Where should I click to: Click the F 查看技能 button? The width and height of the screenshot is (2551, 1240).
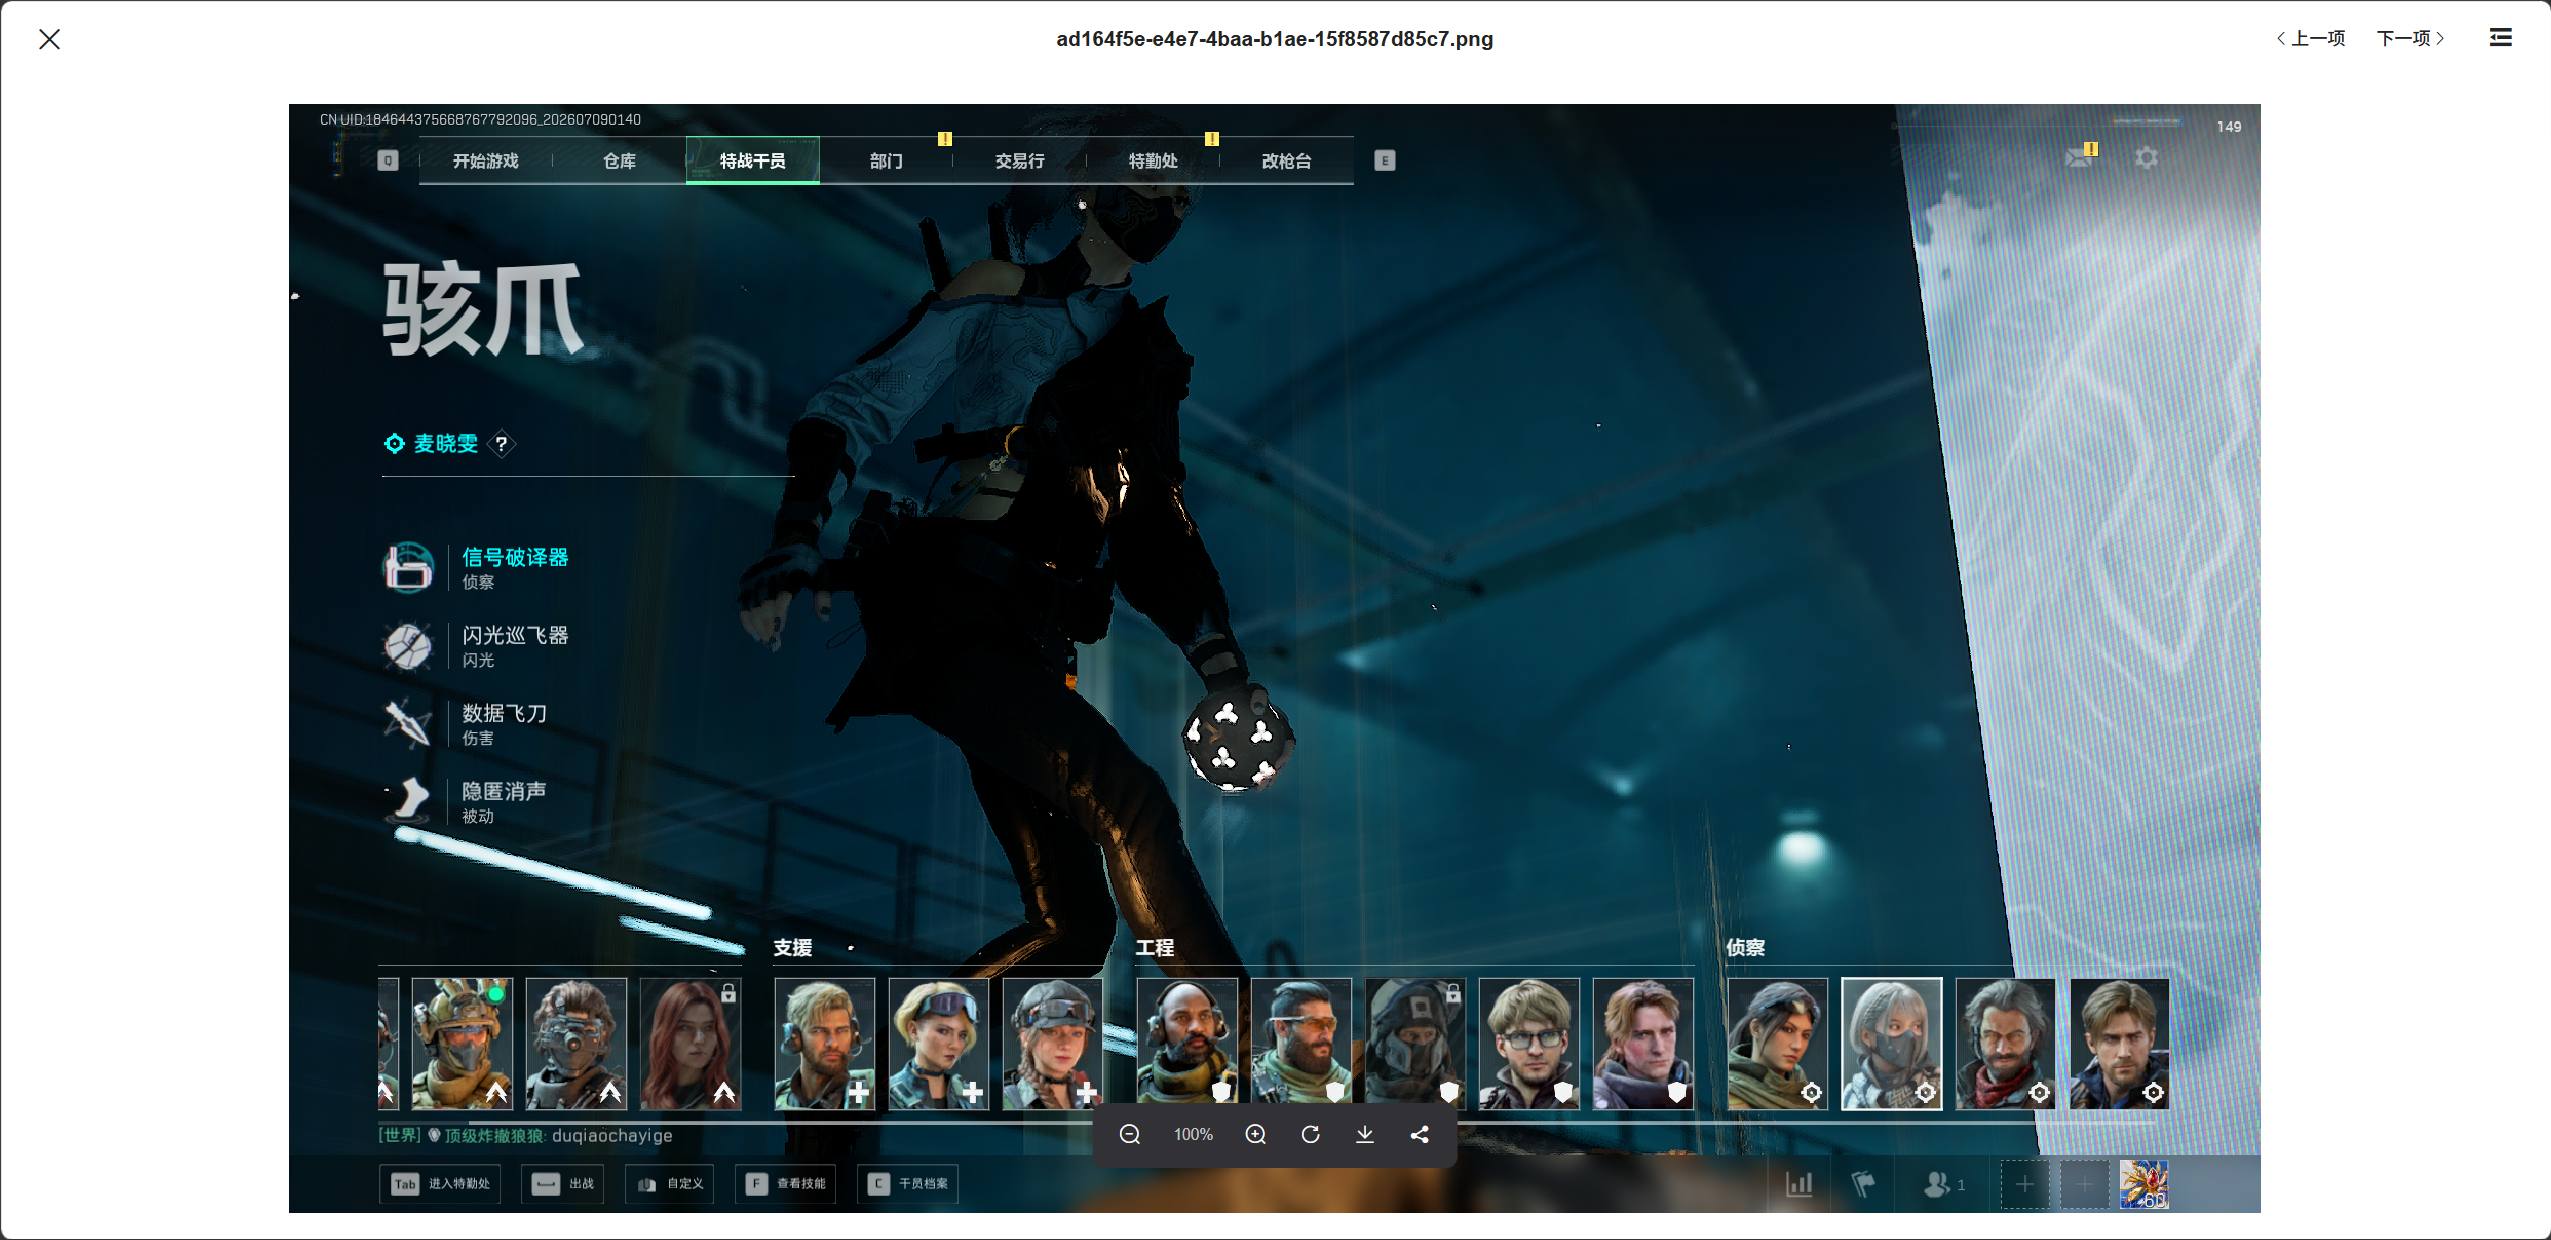pos(786,1184)
